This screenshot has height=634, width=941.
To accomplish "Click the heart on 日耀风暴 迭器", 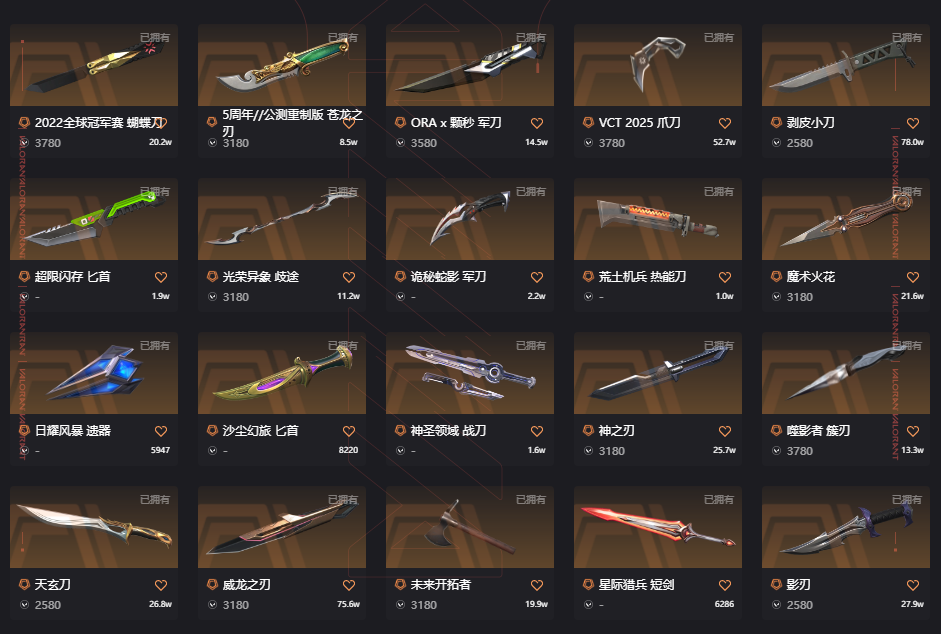I will coord(161,431).
